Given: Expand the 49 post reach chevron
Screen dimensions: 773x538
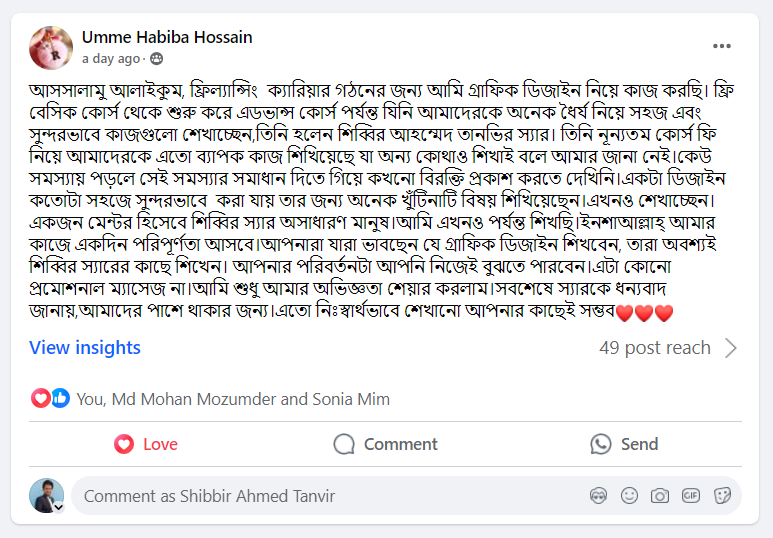Looking at the screenshot, I should click(731, 348).
